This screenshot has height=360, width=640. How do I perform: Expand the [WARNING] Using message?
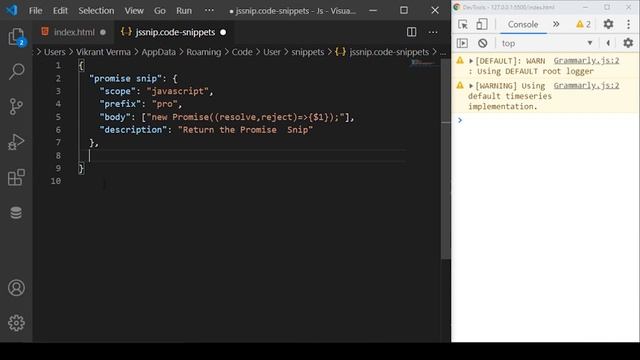(x=471, y=86)
